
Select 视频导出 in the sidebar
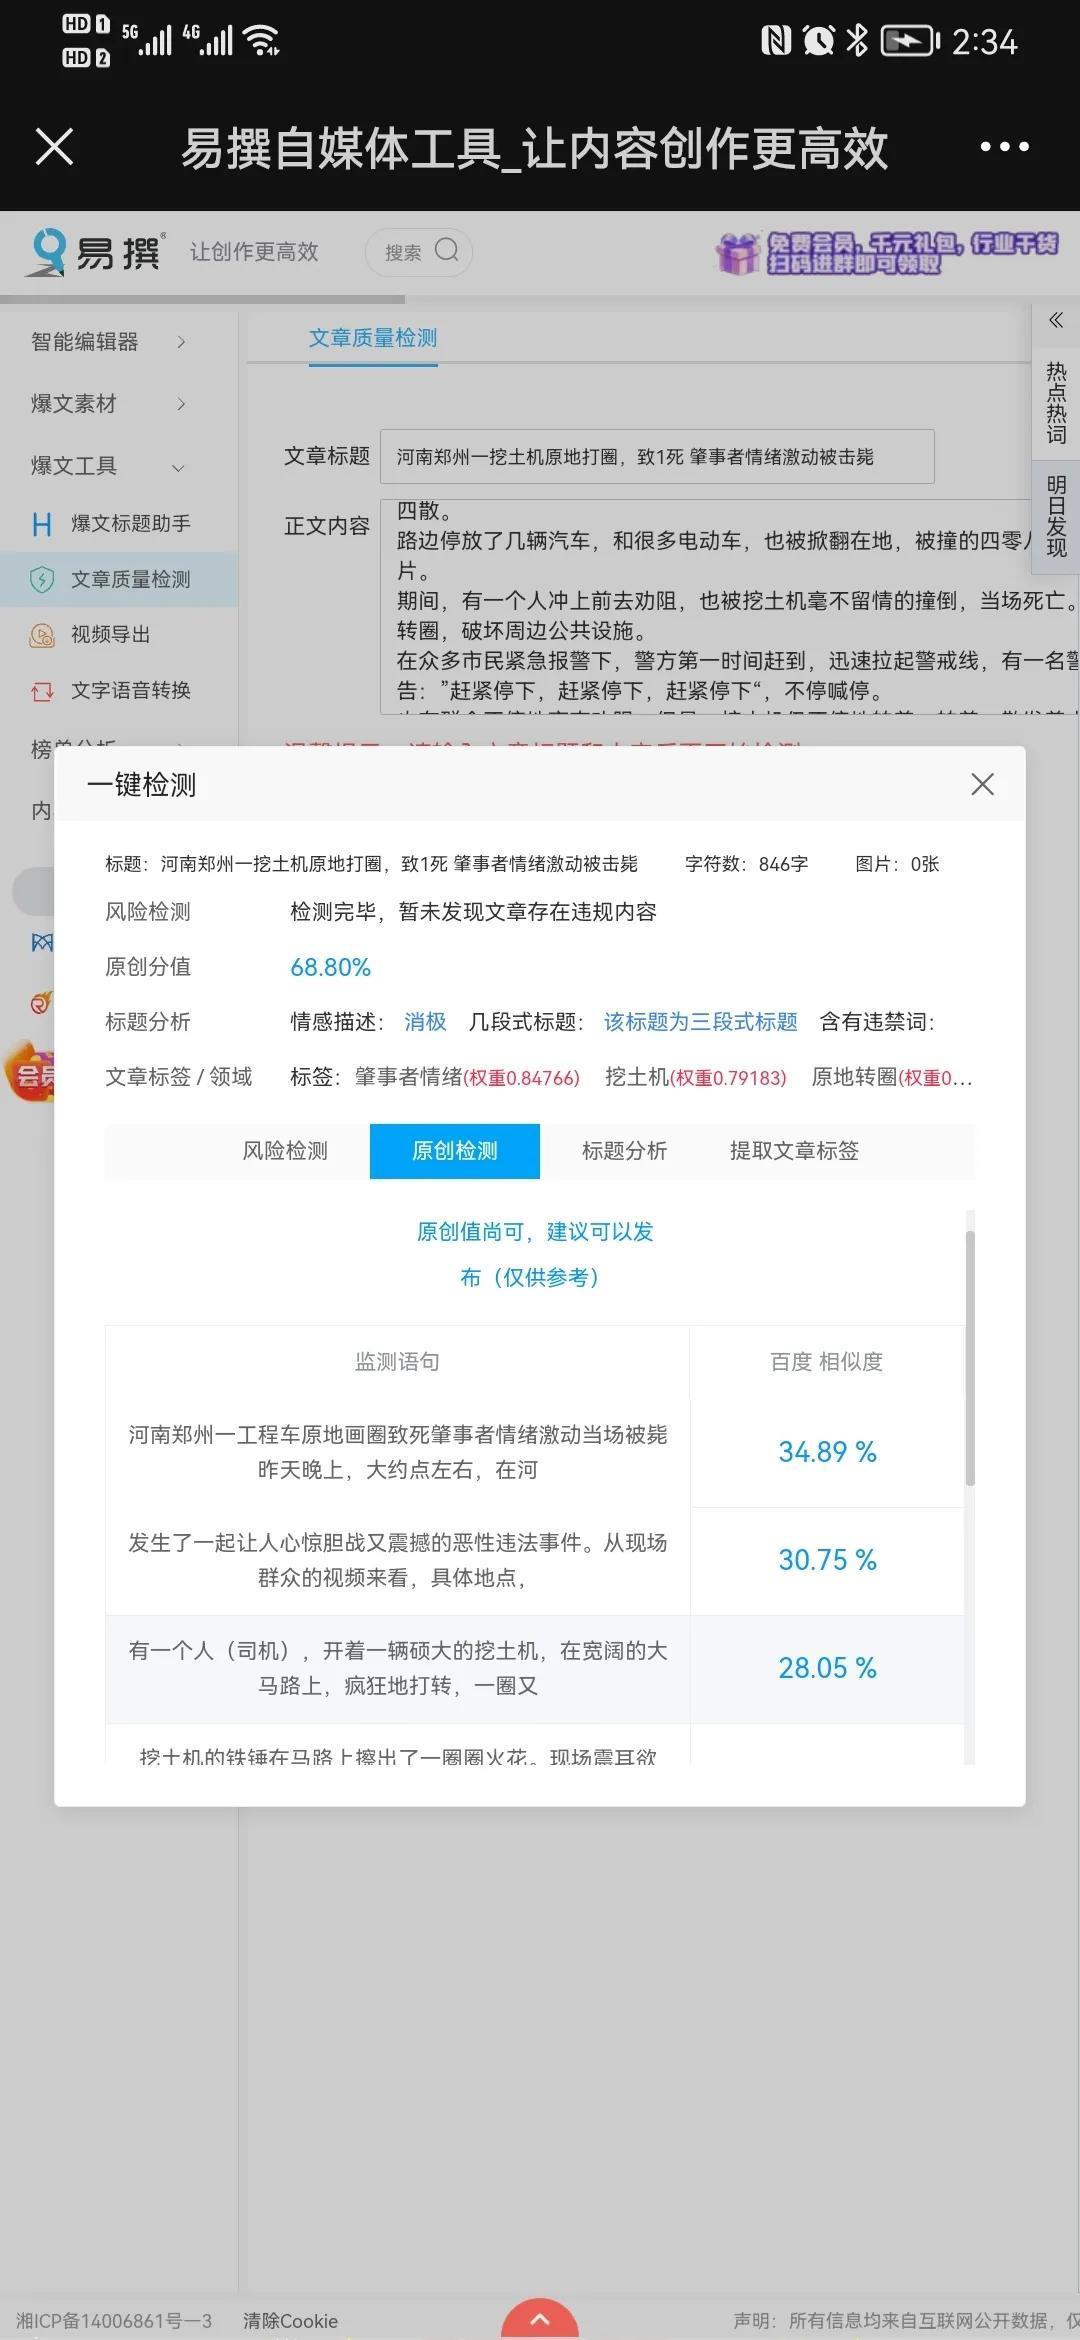click(x=109, y=634)
